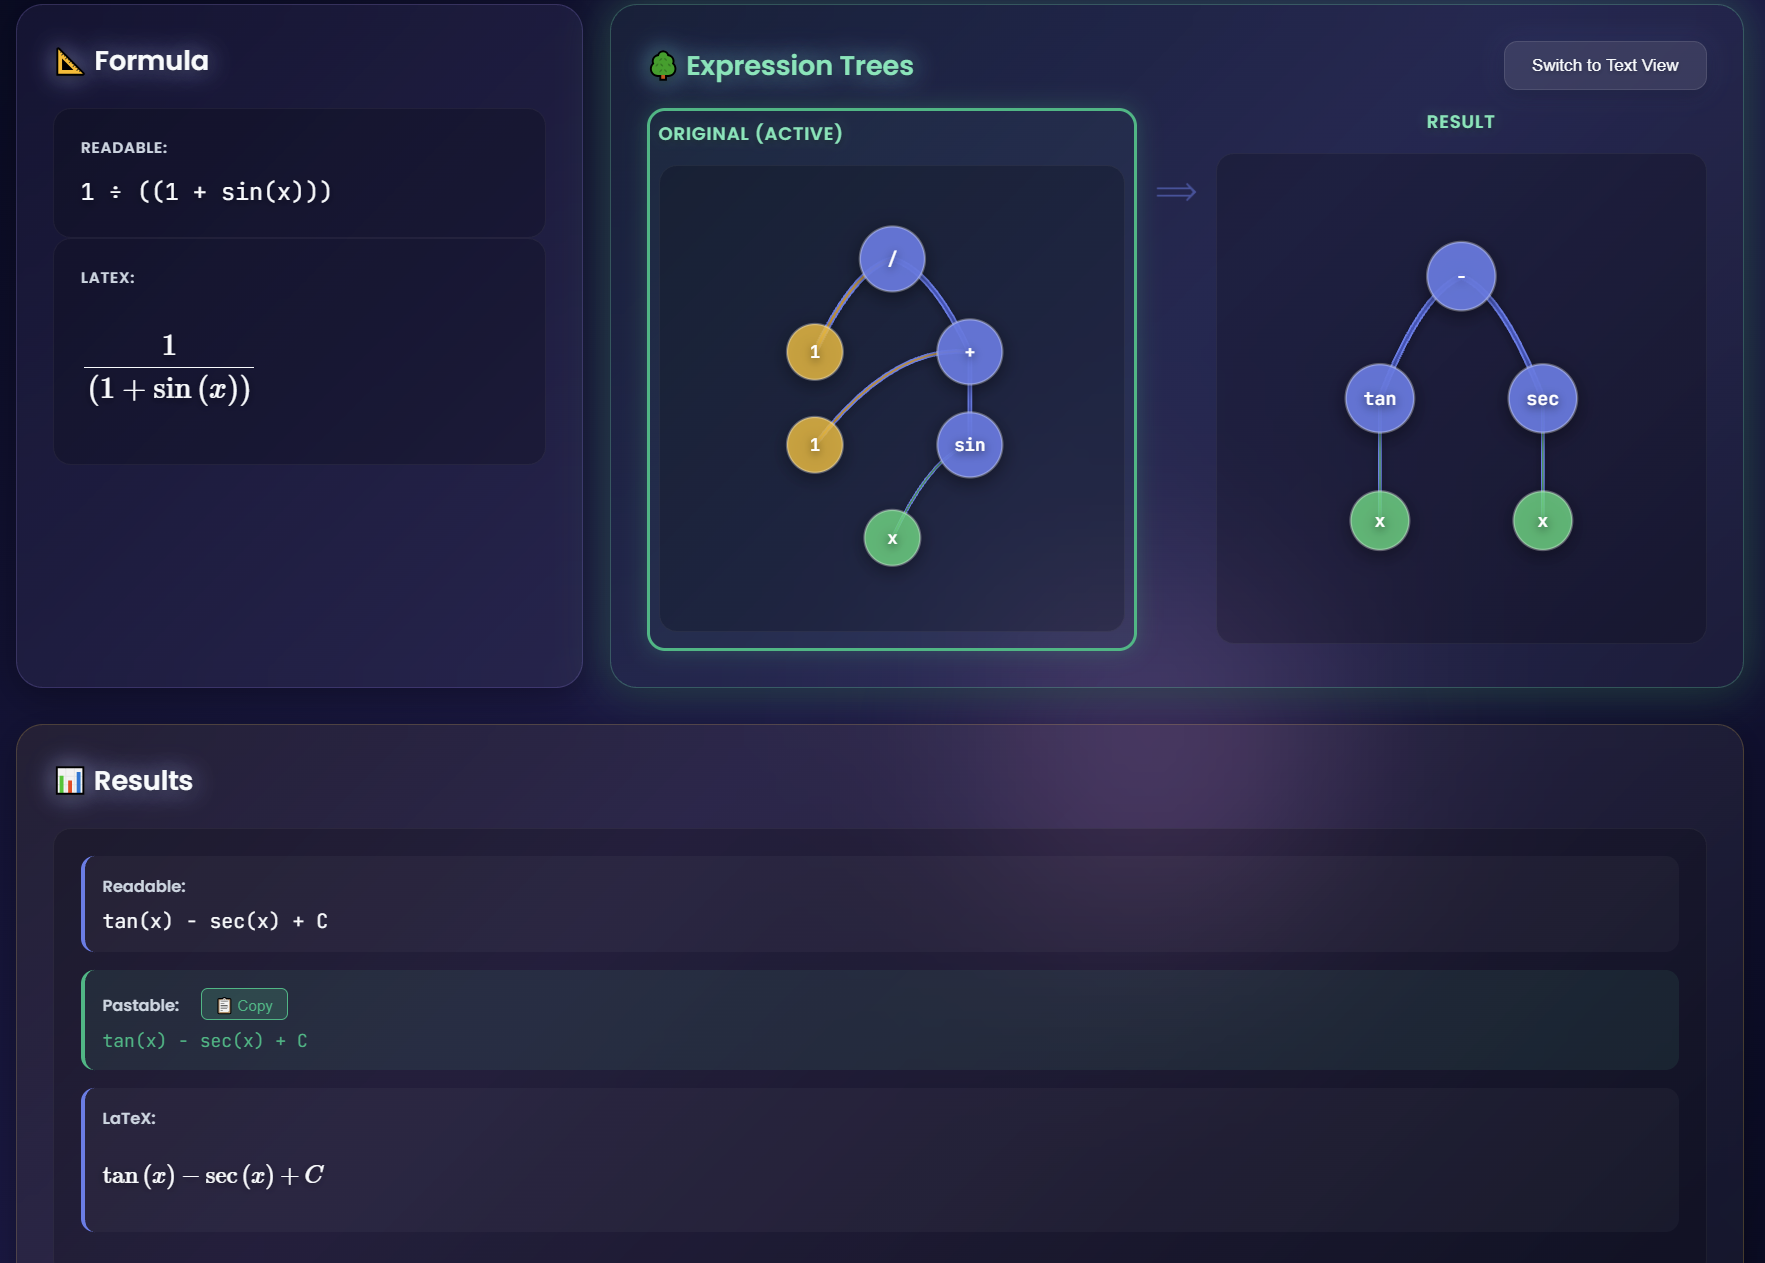Viewport: 1765px width, 1263px height.
Task: Copy the pastable result
Action: (244, 1005)
